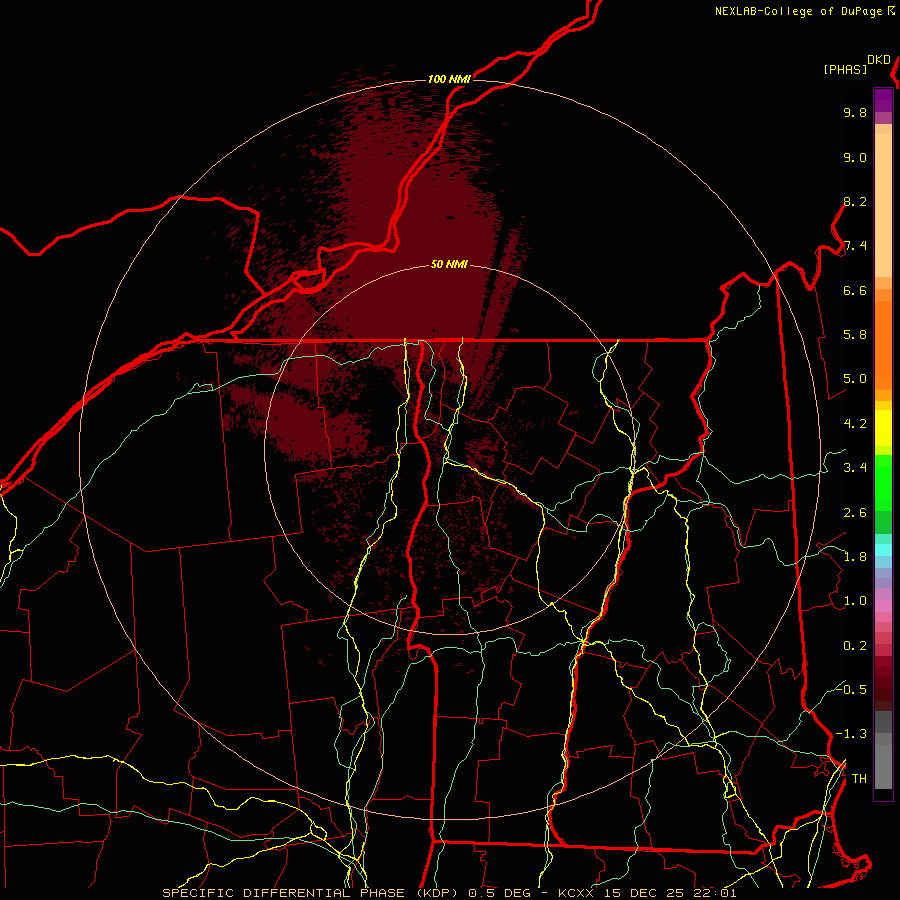Pick the yellow band beside 4.2

coord(883,428)
